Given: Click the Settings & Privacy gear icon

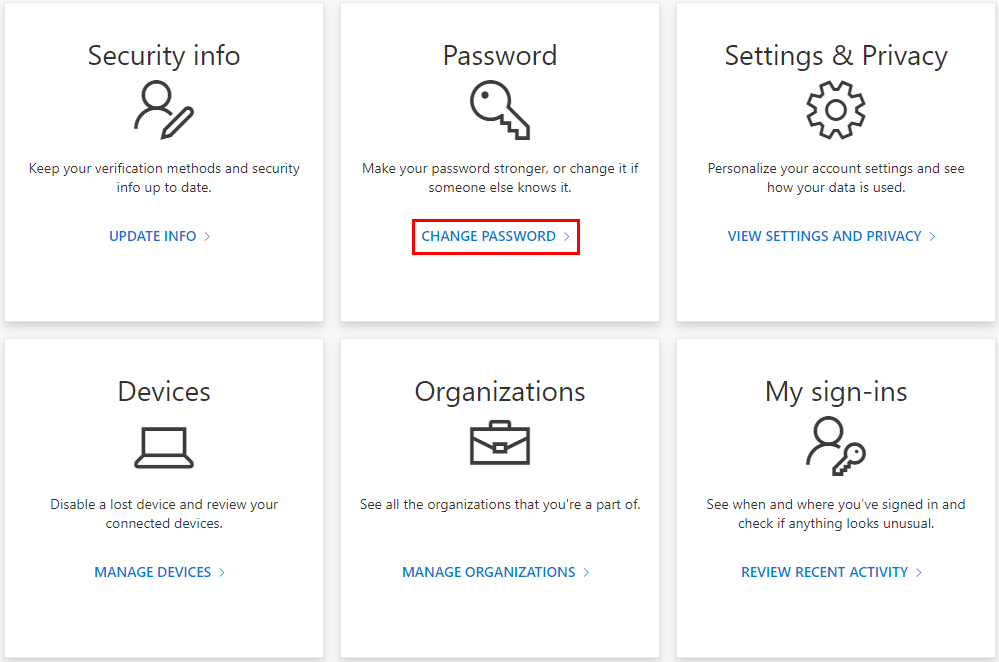Looking at the screenshot, I should tap(836, 111).
